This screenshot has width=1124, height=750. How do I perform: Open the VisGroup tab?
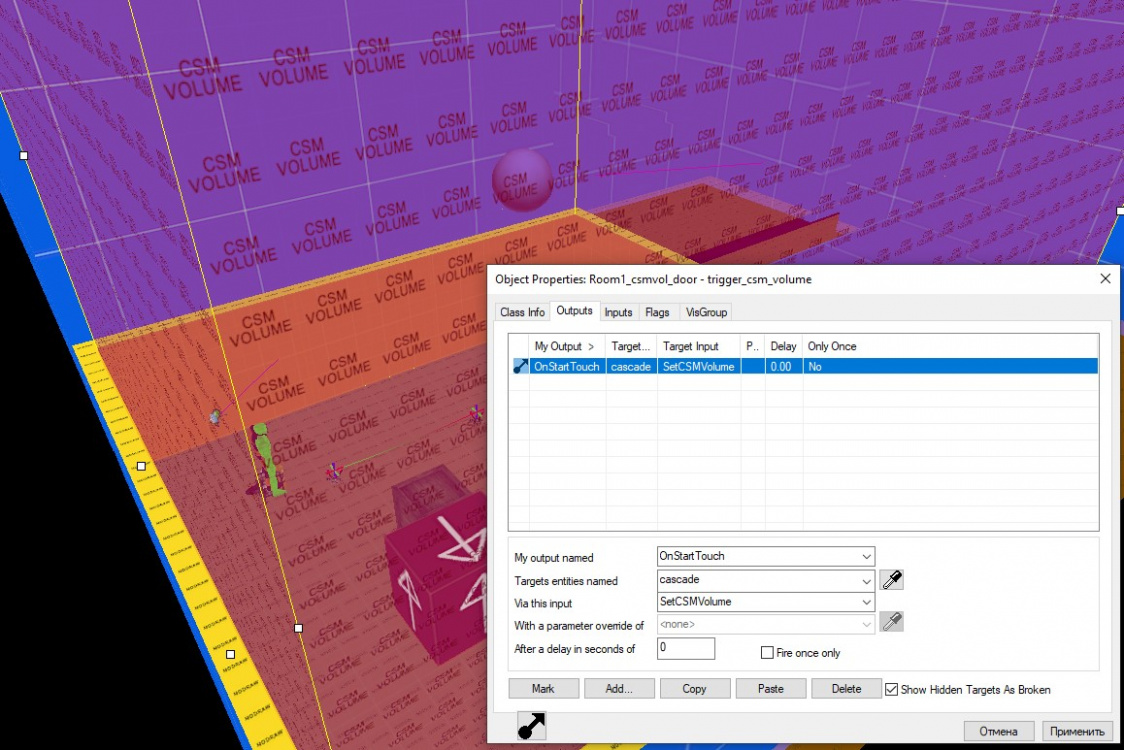(706, 312)
